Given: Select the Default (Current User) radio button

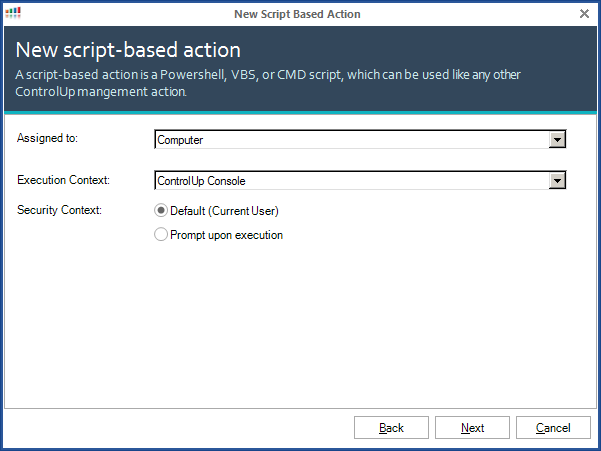Looking at the screenshot, I should point(160,211).
